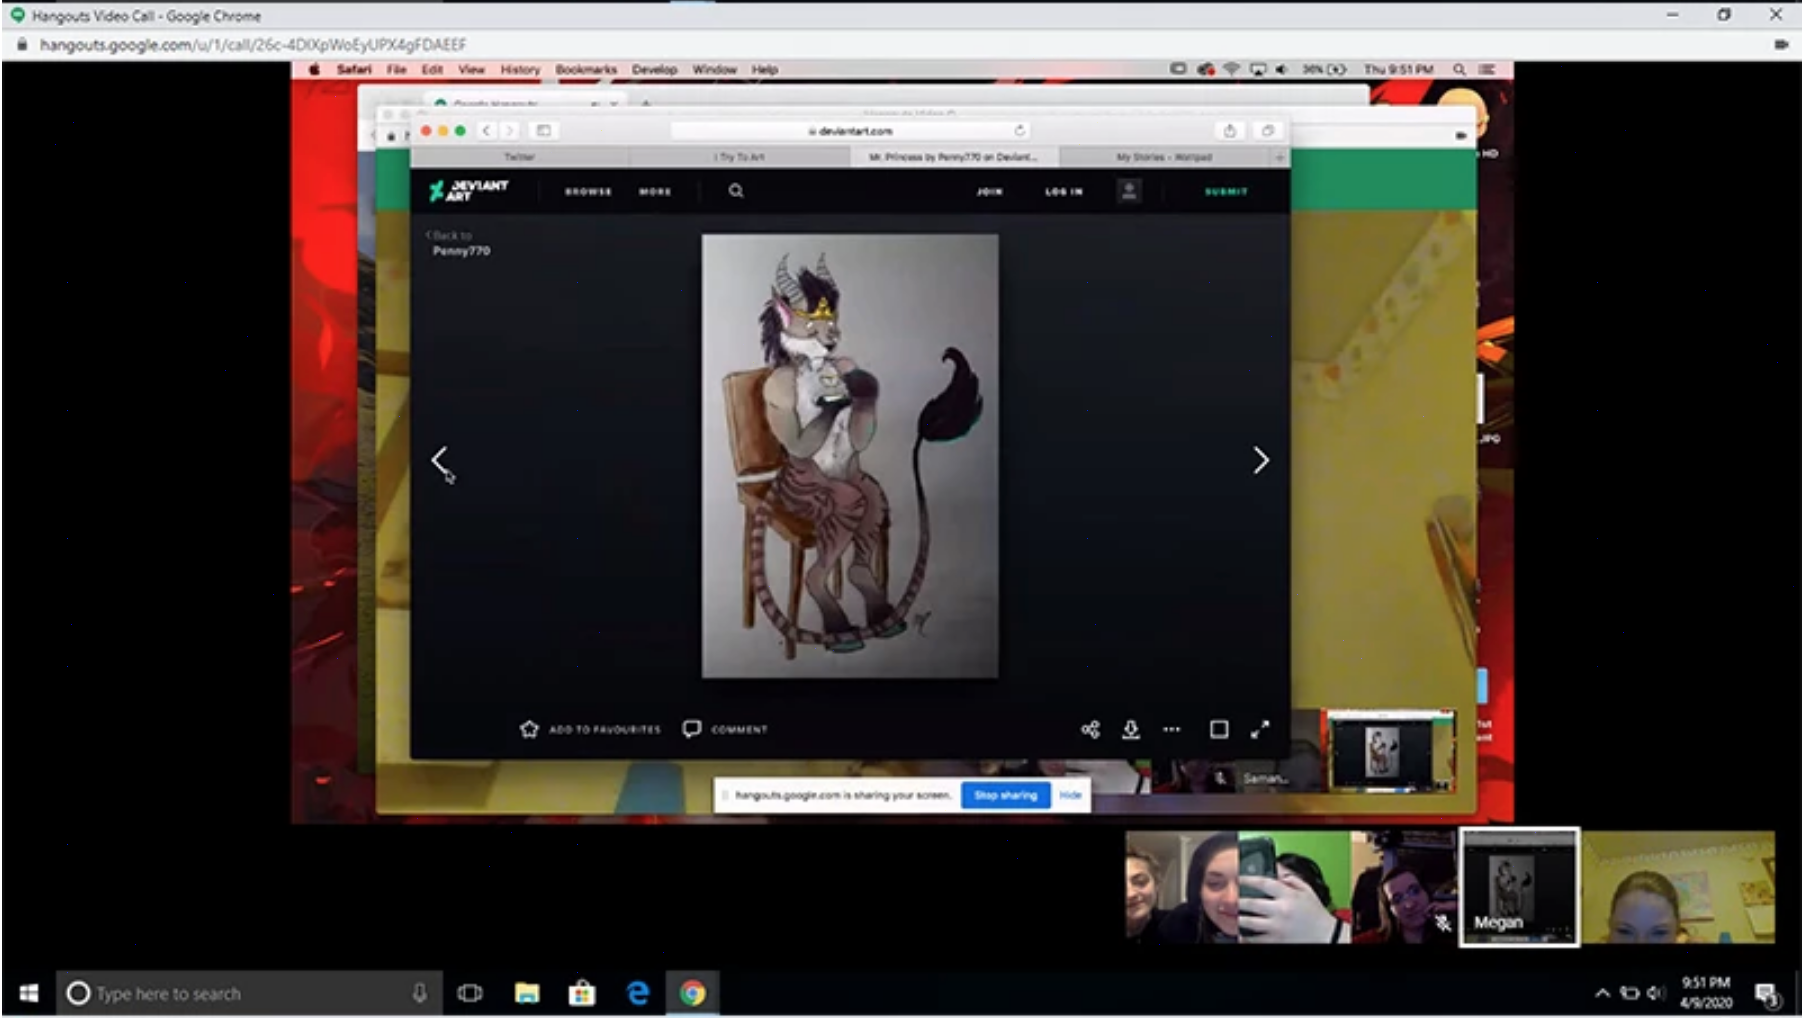Open Safari File menu
Screen dimensions: 1804x1018
pyautogui.click(x=397, y=69)
